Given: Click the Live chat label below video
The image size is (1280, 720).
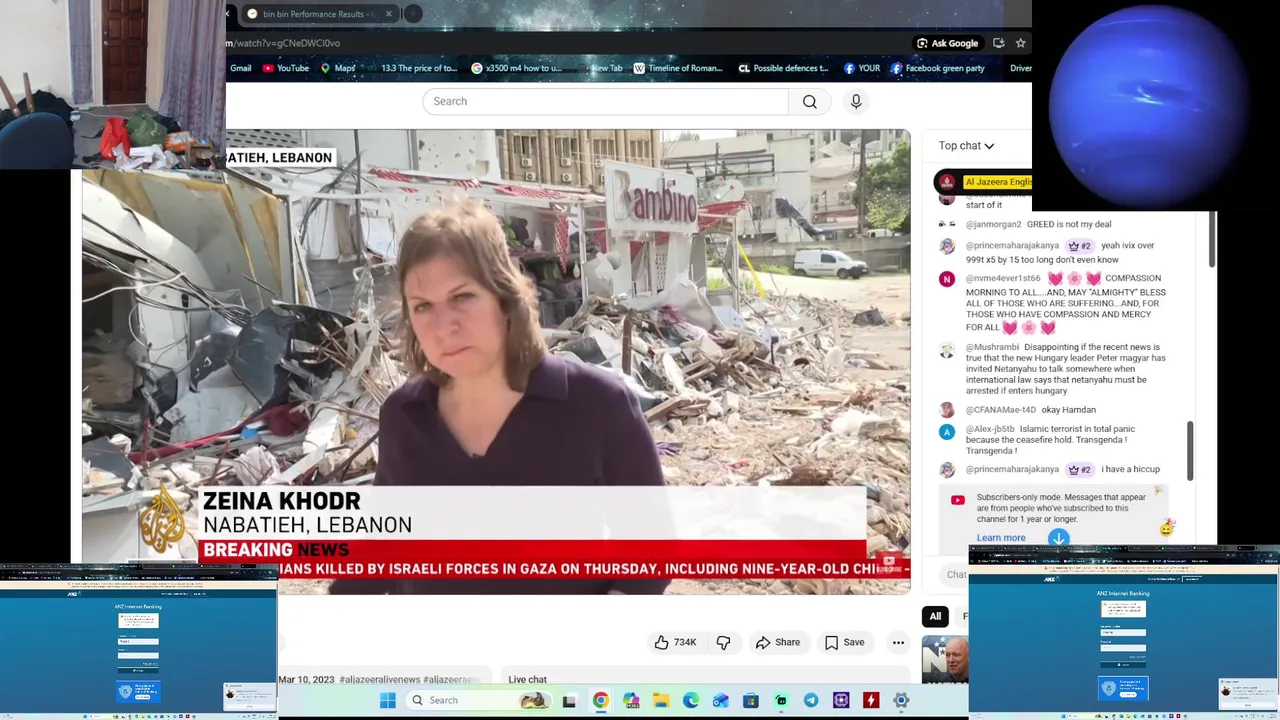Looking at the screenshot, I should tap(527, 679).
